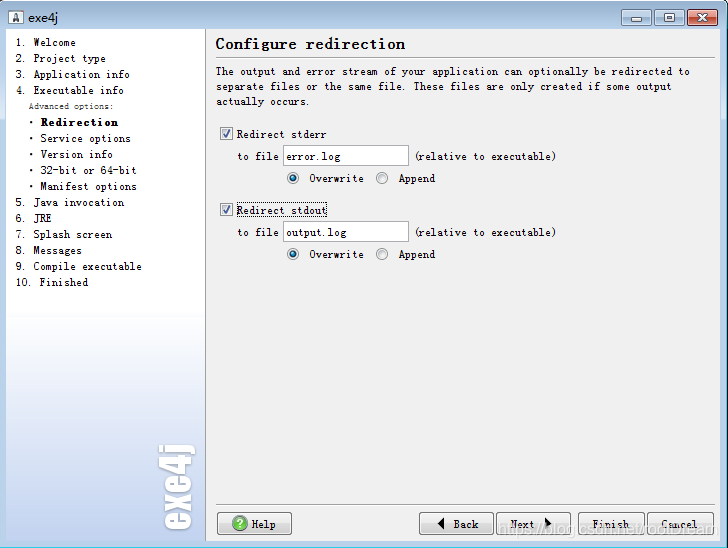Select Append for the error.log file
728x548 pixels.
[382, 178]
